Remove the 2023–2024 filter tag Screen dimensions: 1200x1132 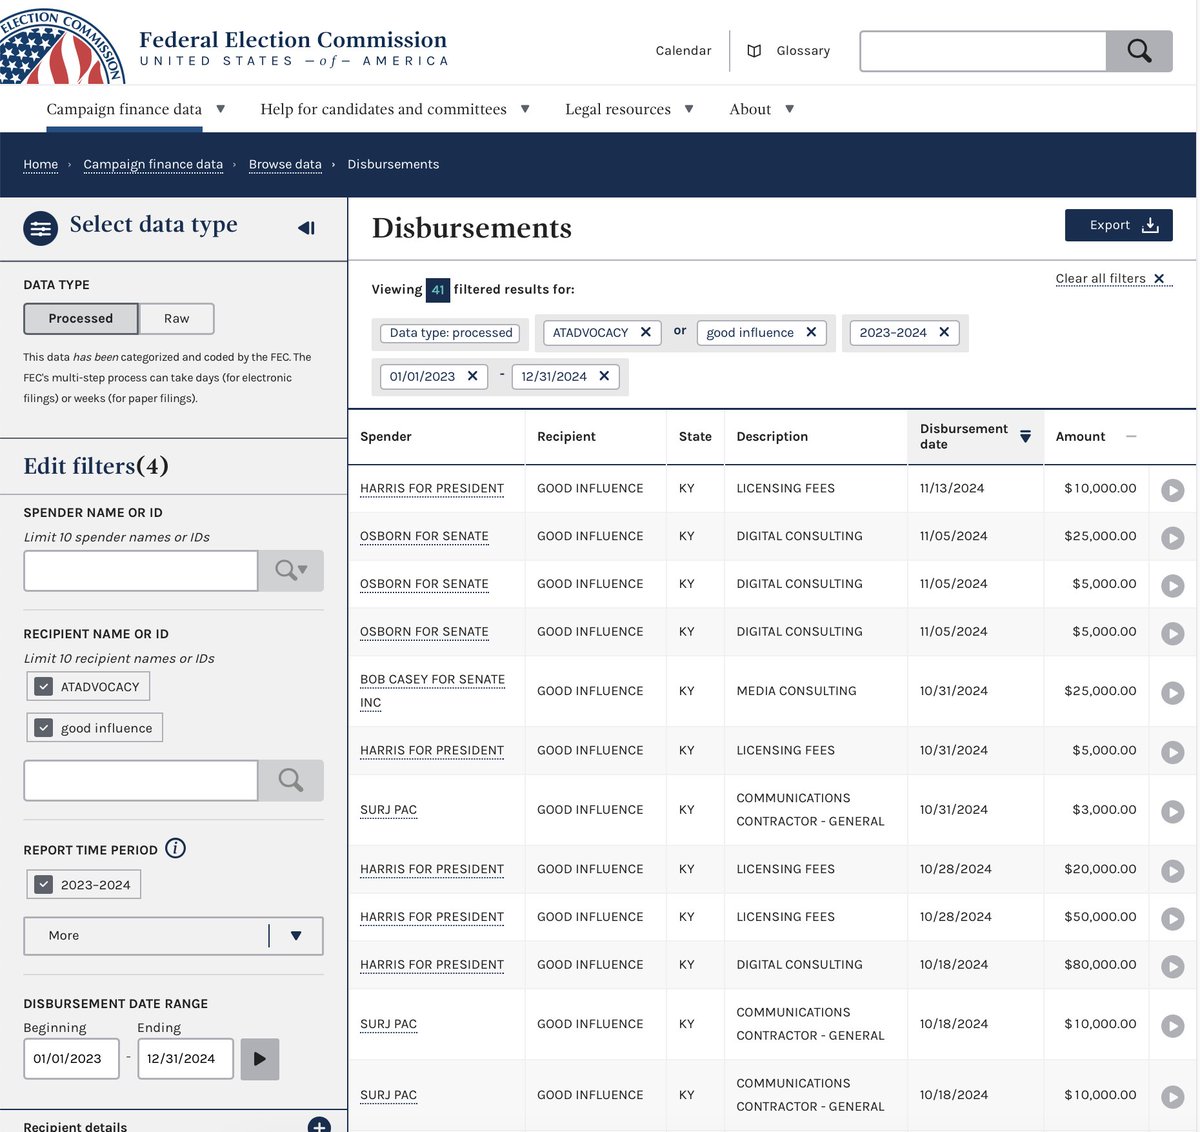(x=944, y=332)
